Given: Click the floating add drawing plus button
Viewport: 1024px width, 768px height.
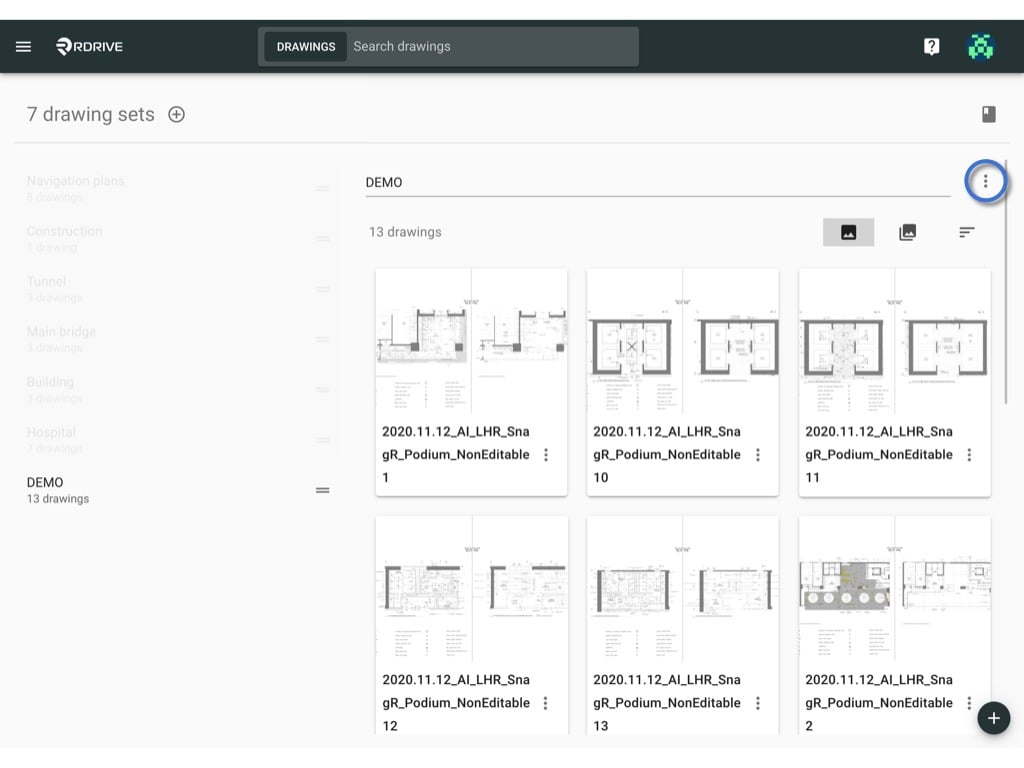Looking at the screenshot, I should pyautogui.click(x=993, y=718).
